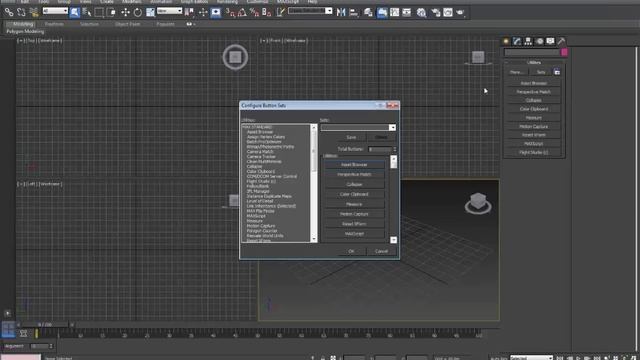Screen dimensions: 640x360
Task: Switch to Object Paint ribbon tab
Action: click(127, 24)
